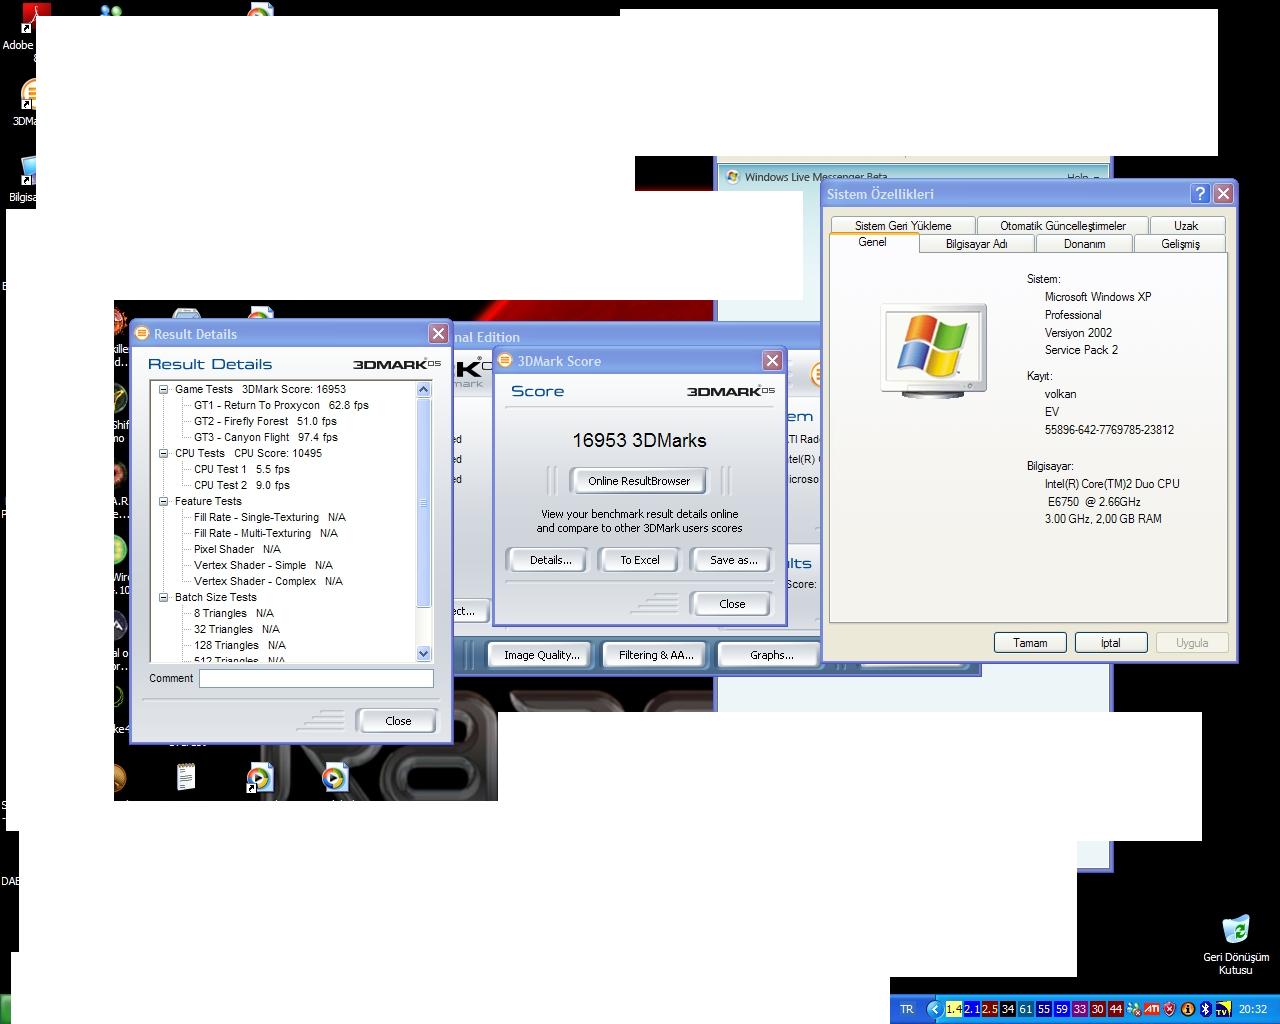Click İptal button in Sistem Özellikleri
1280x1024 pixels.
click(1111, 643)
